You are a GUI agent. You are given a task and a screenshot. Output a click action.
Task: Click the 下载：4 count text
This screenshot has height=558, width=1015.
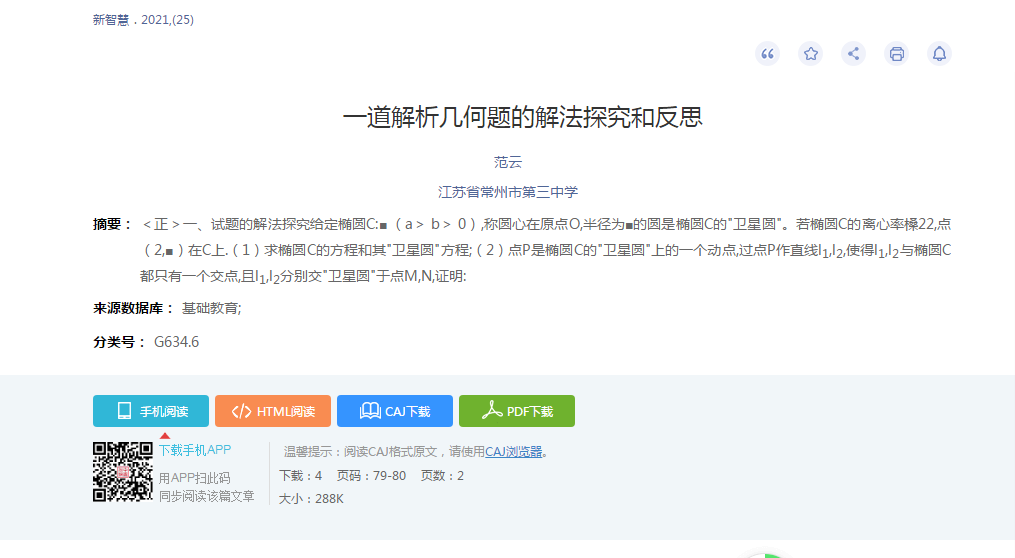300,476
